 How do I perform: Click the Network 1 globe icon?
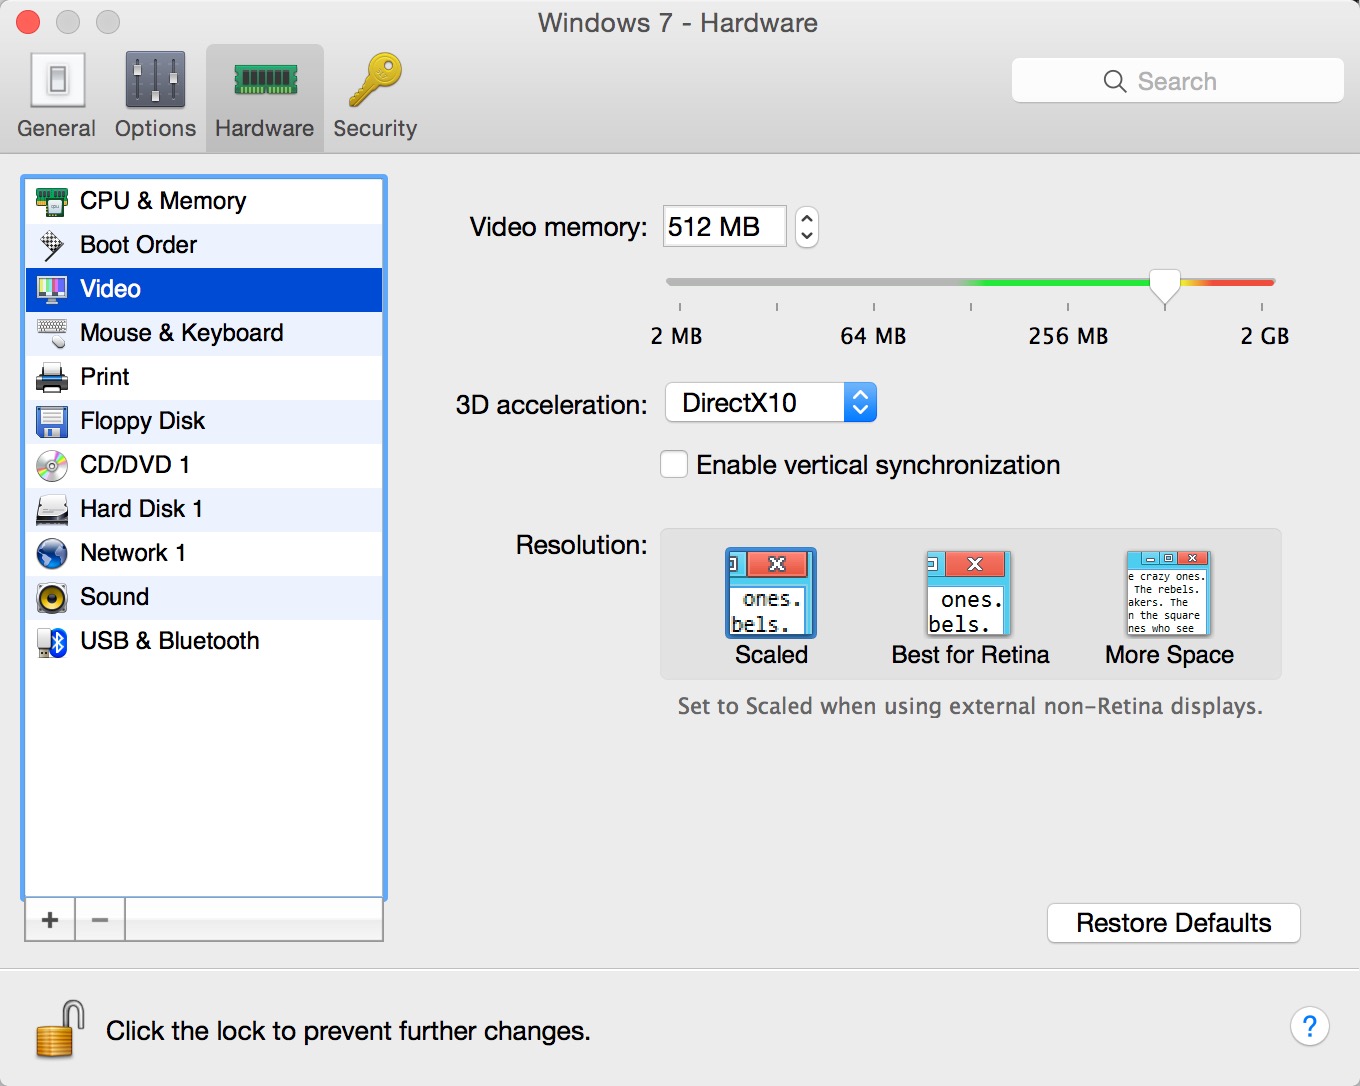click(x=52, y=553)
